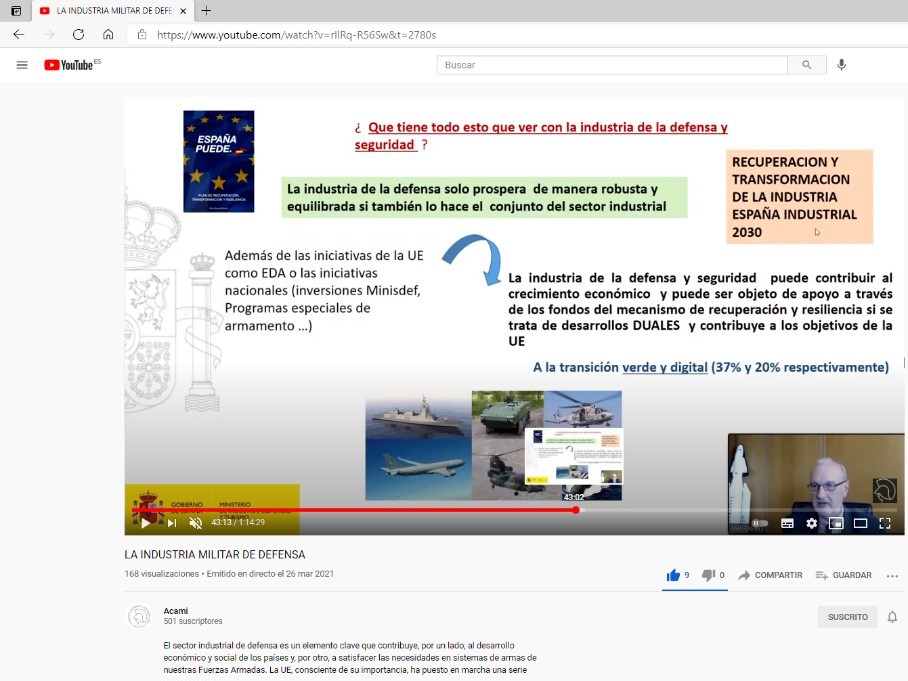Enable miniplayer mode
Image resolution: width=908 pixels, height=681 pixels.
tap(836, 523)
